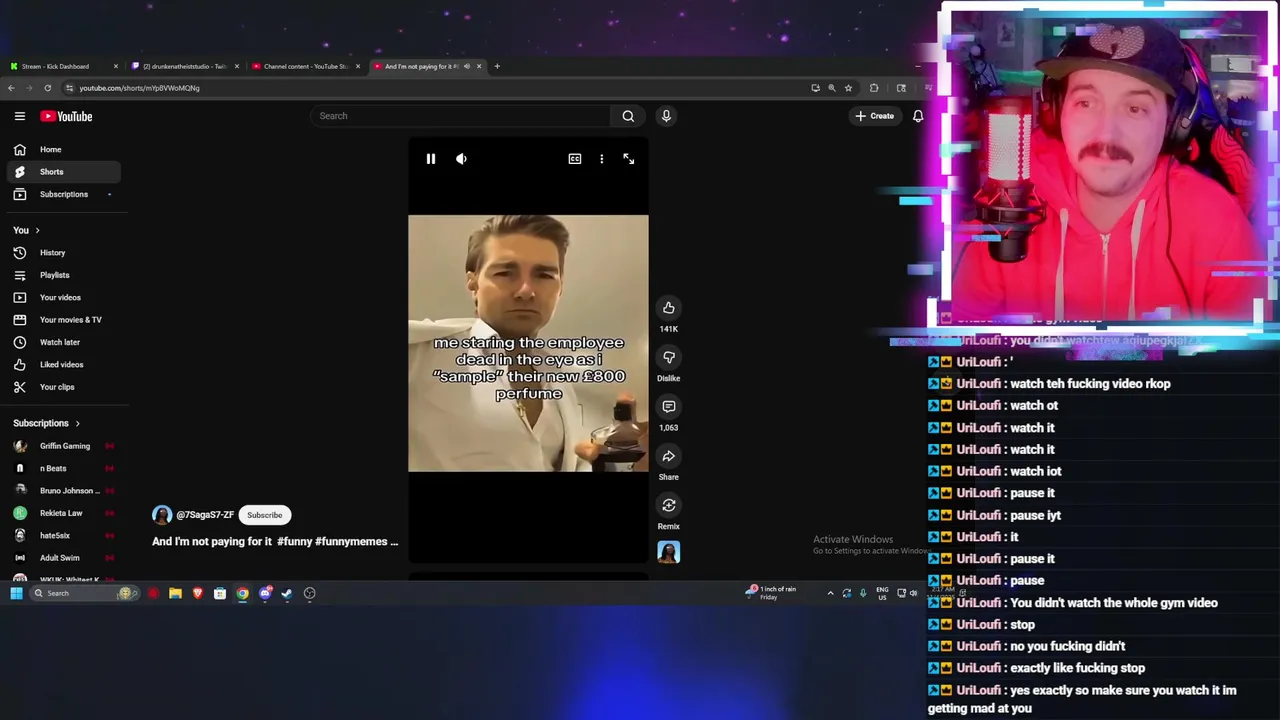
Task: Open the weather widget showing 1 inch of rain
Action: (x=771, y=592)
